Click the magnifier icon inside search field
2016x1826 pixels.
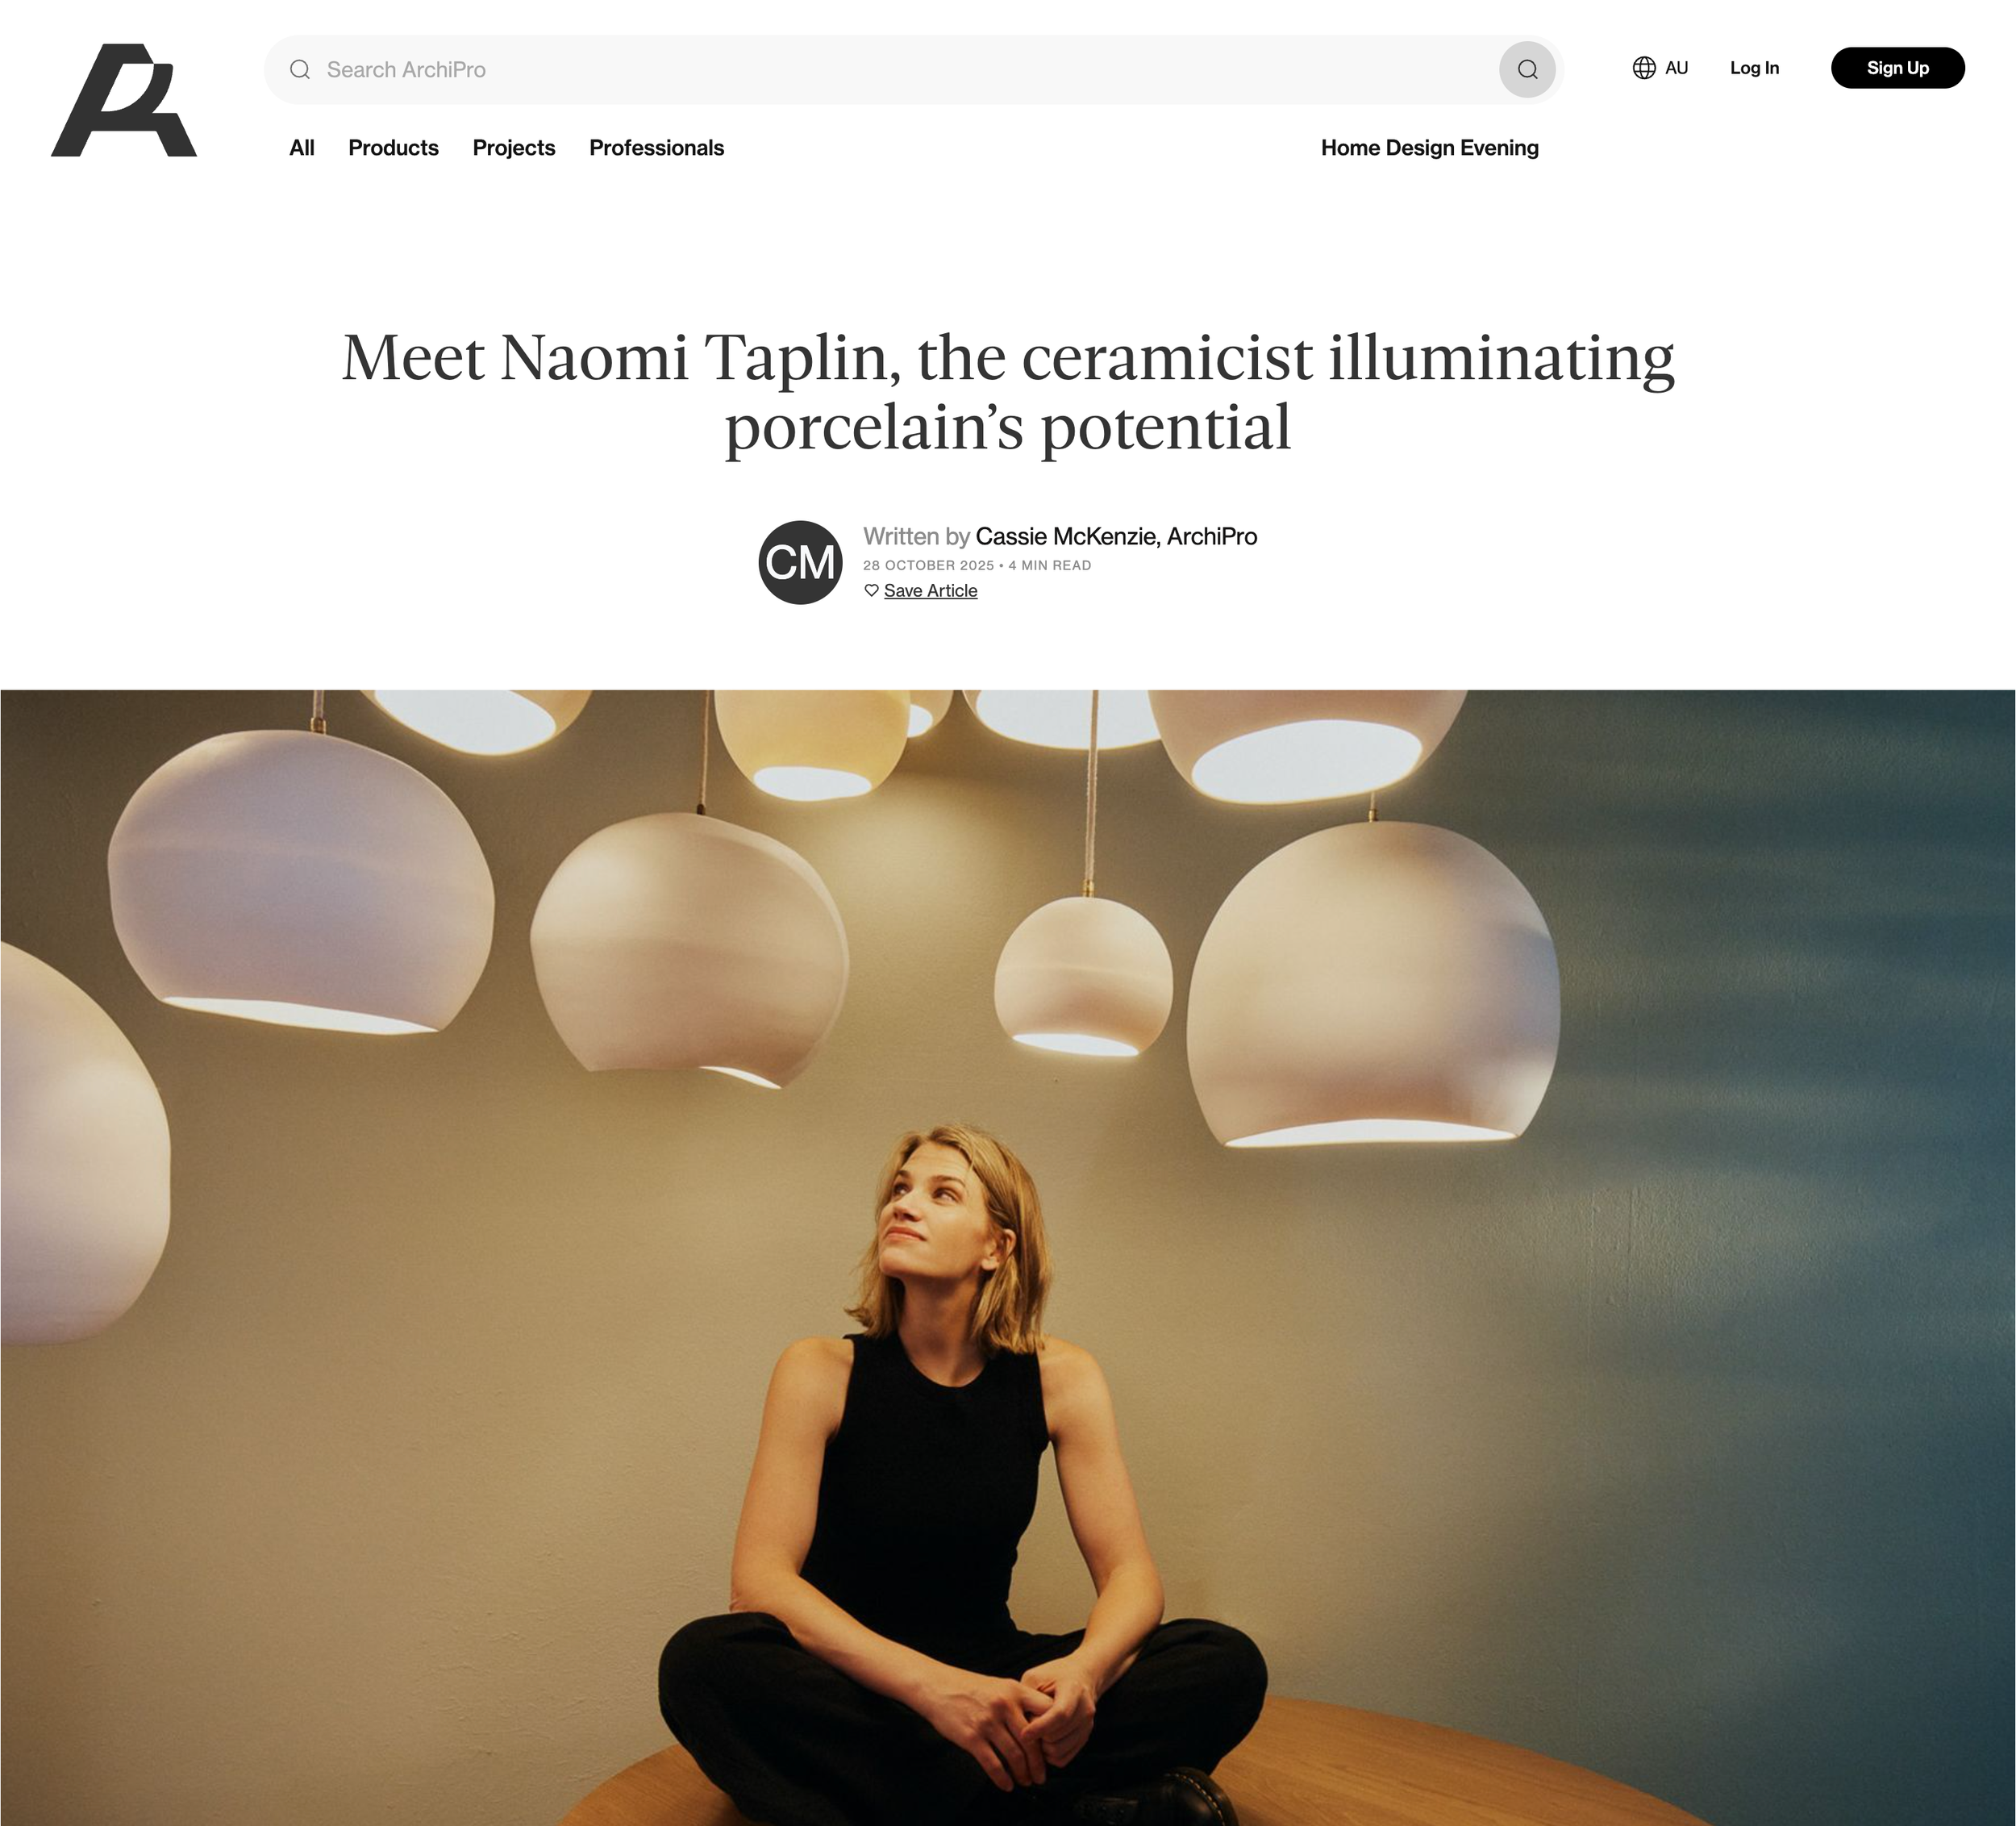tap(300, 69)
